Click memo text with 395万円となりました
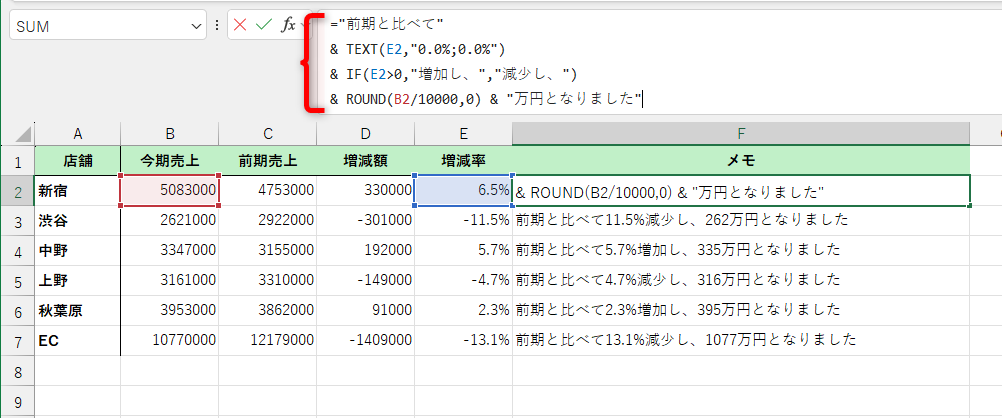The image size is (1002, 418). tap(677, 311)
